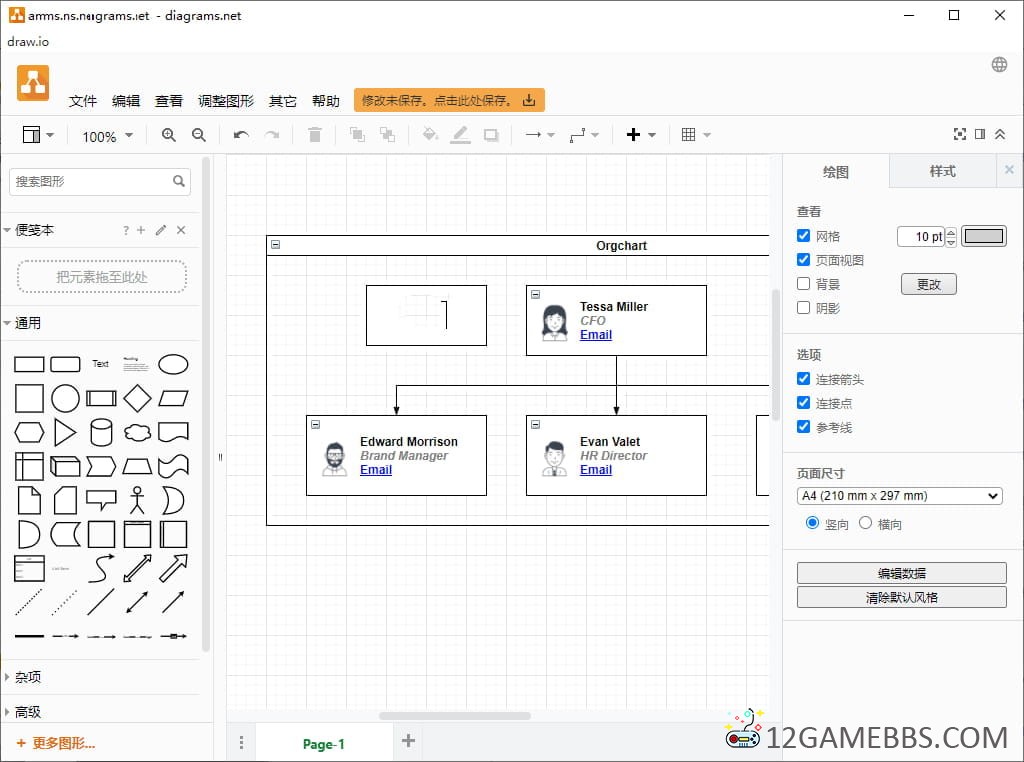Switch to the 样式 tab
Viewport: 1024px width, 762px height.
[x=942, y=171]
